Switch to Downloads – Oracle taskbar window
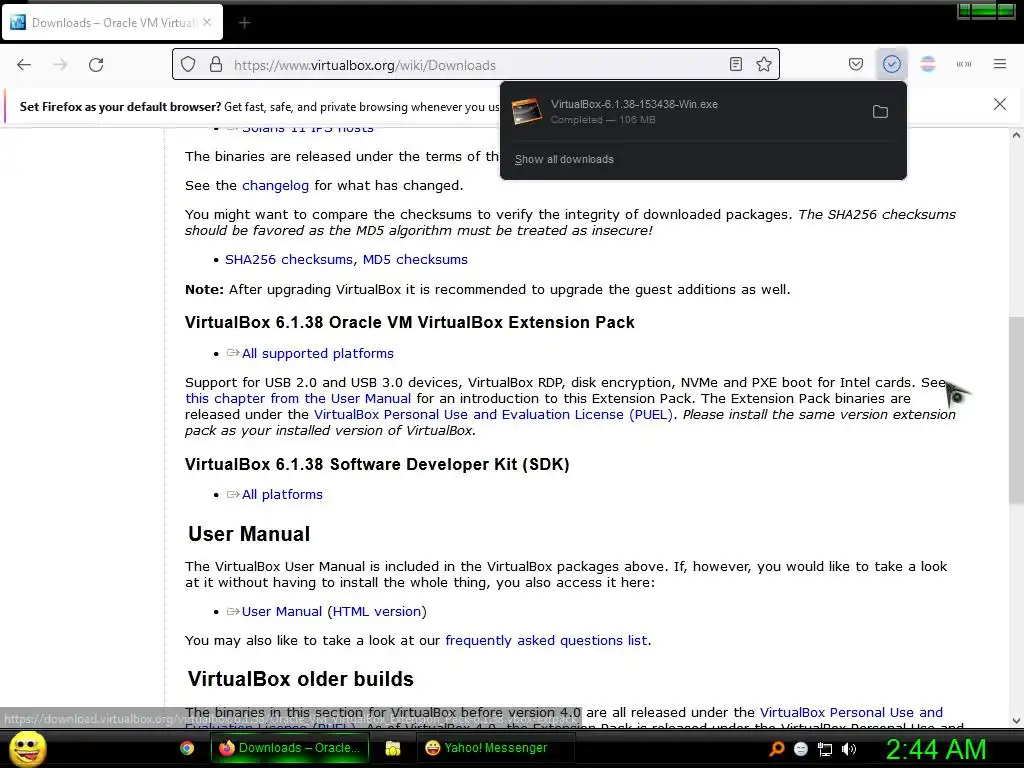The height and width of the screenshot is (768, 1024). (x=289, y=748)
